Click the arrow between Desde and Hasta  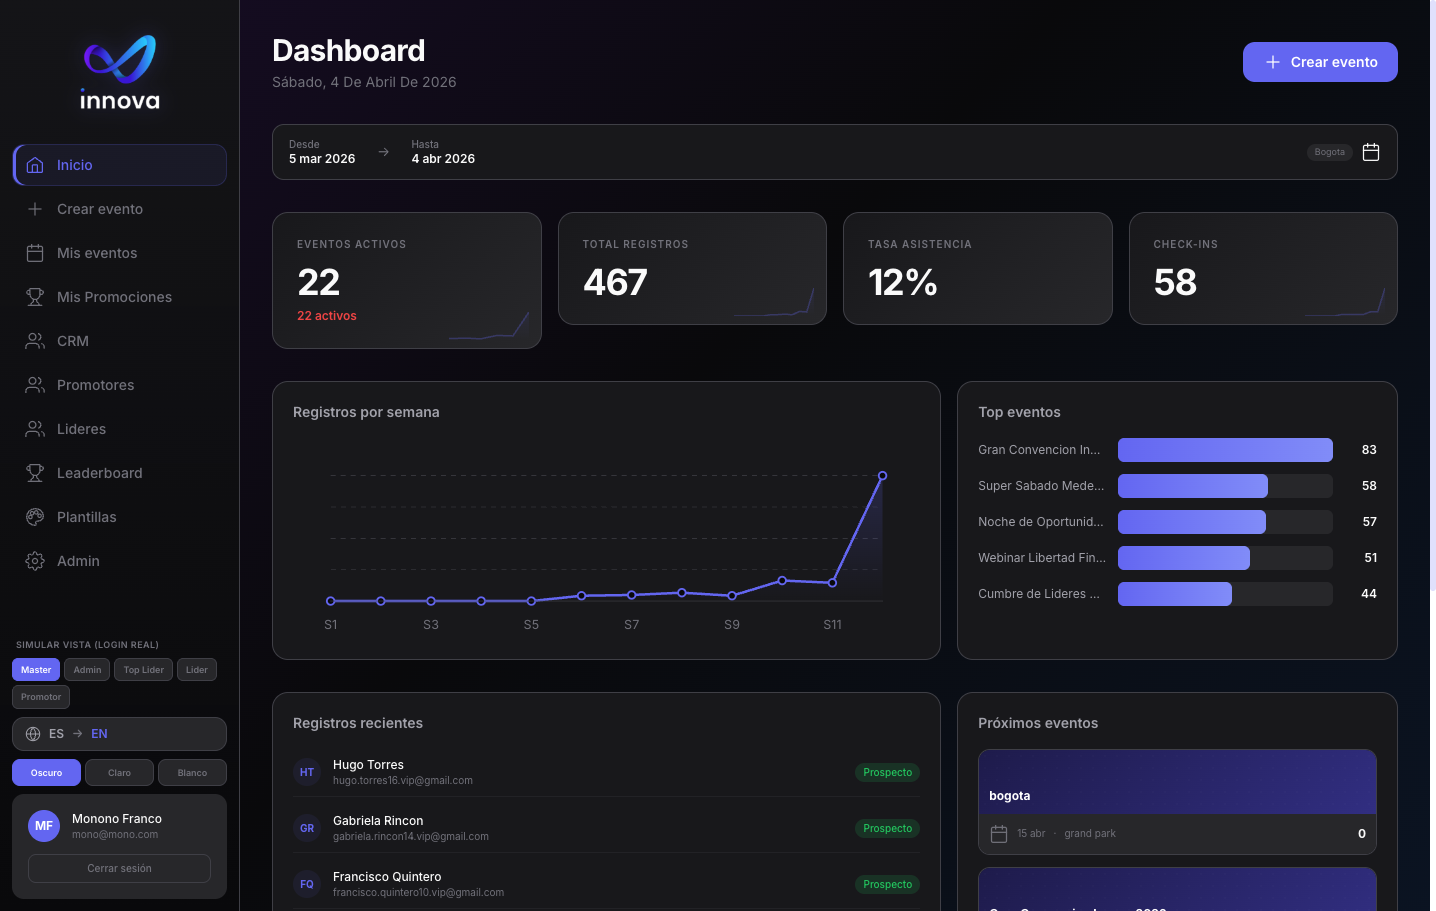click(x=383, y=152)
